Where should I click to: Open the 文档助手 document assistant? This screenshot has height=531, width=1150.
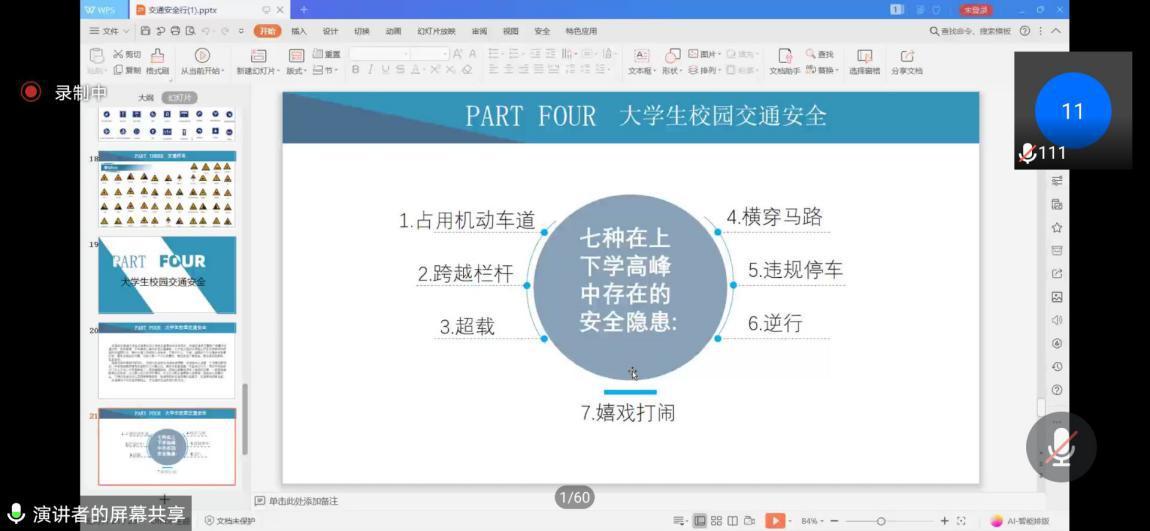(x=785, y=60)
